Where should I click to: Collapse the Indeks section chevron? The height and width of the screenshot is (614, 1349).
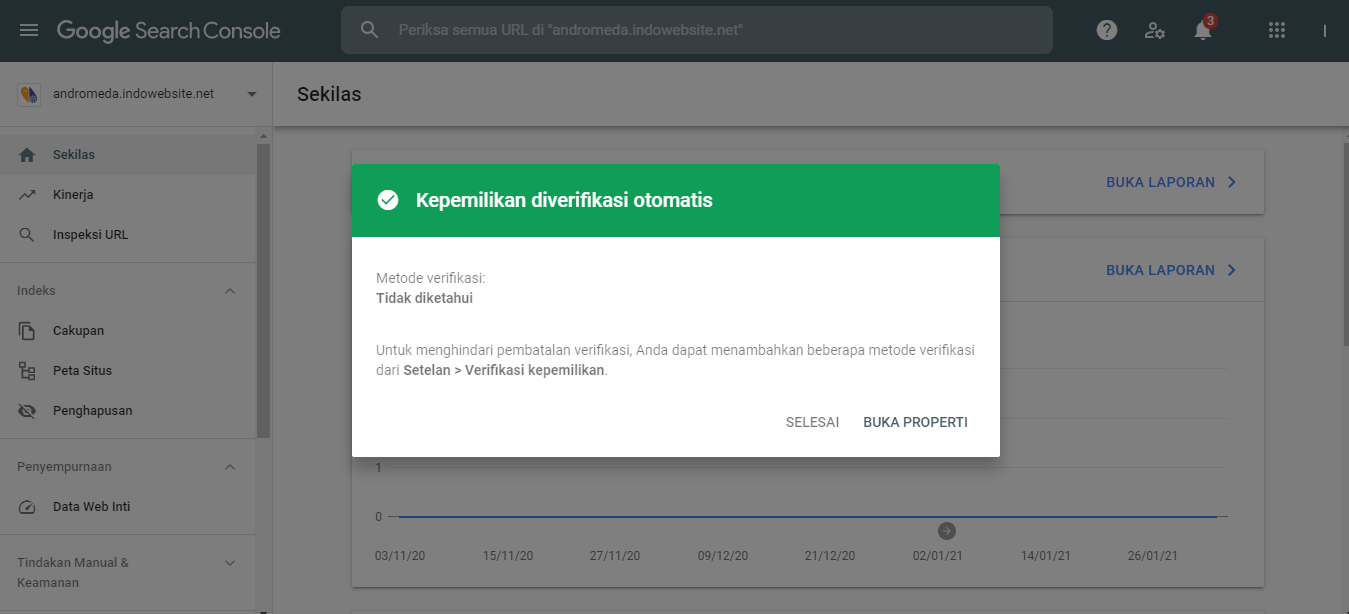230,290
